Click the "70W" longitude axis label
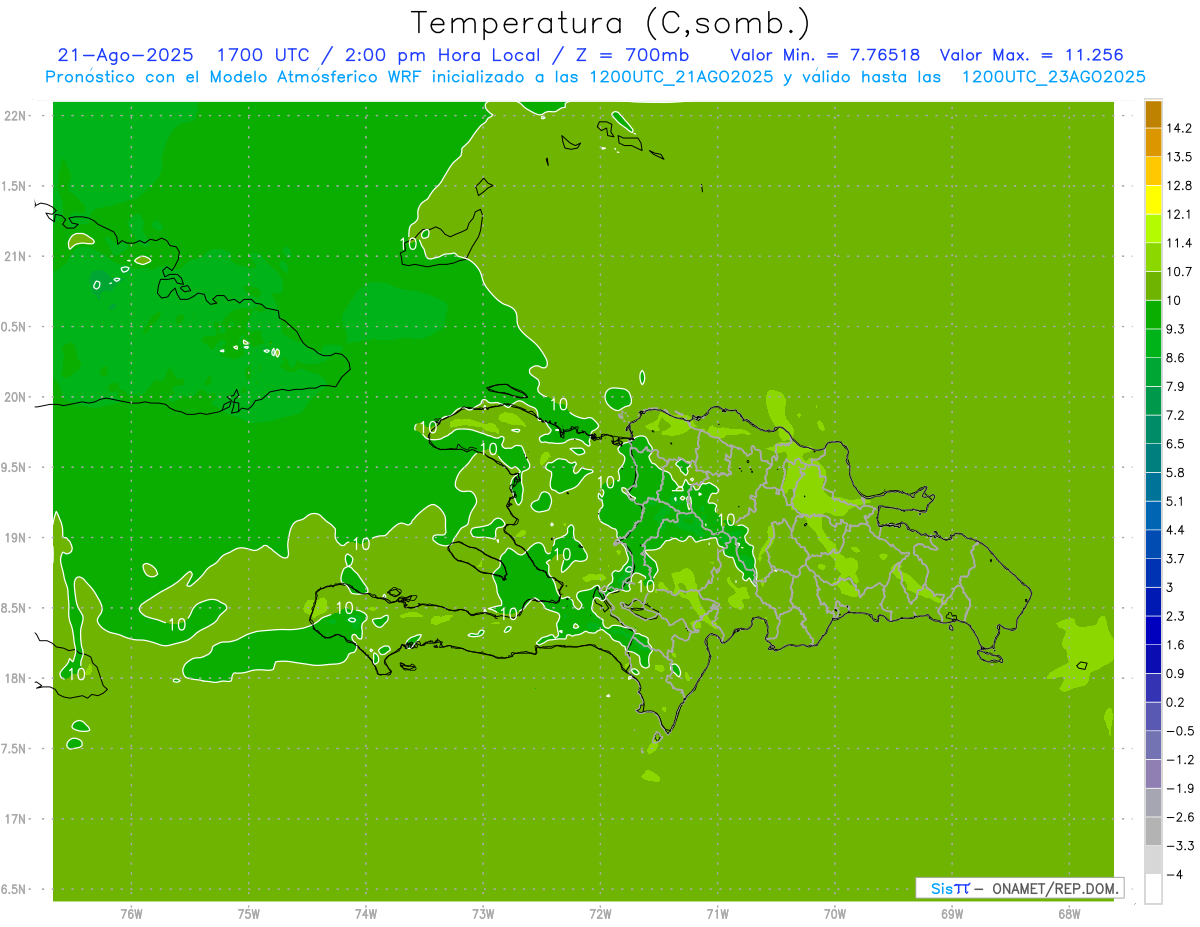This screenshot has height=927, width=1200. (835, 914)
